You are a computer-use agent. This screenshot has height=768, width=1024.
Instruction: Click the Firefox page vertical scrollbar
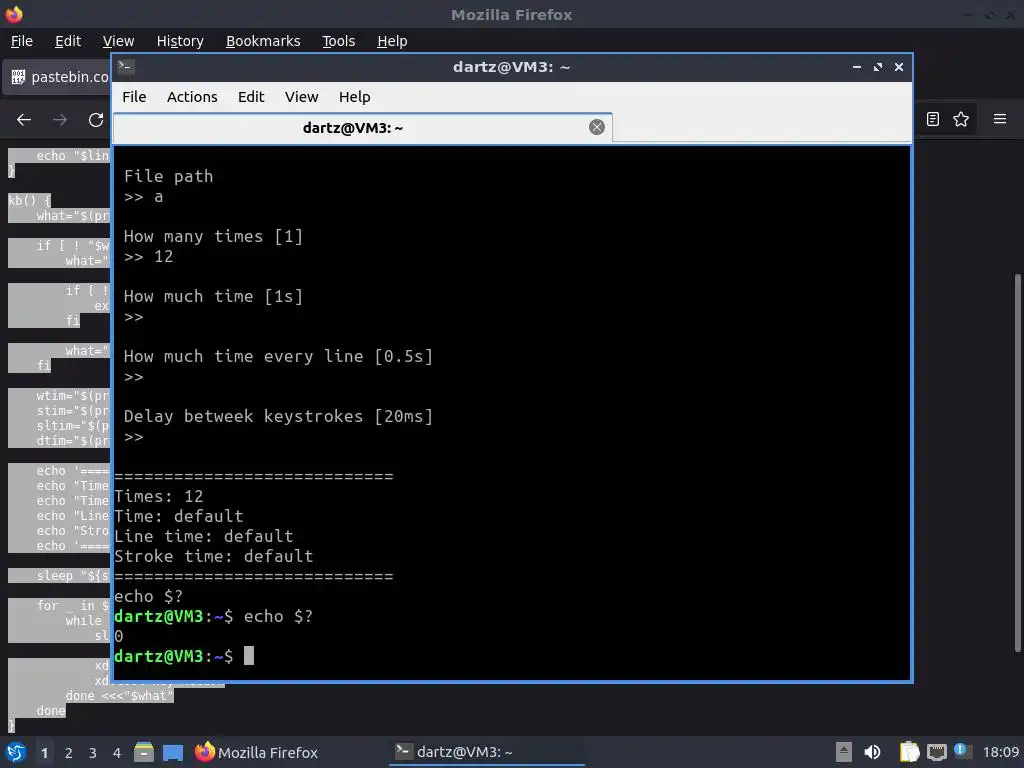tap(1017, 462)
